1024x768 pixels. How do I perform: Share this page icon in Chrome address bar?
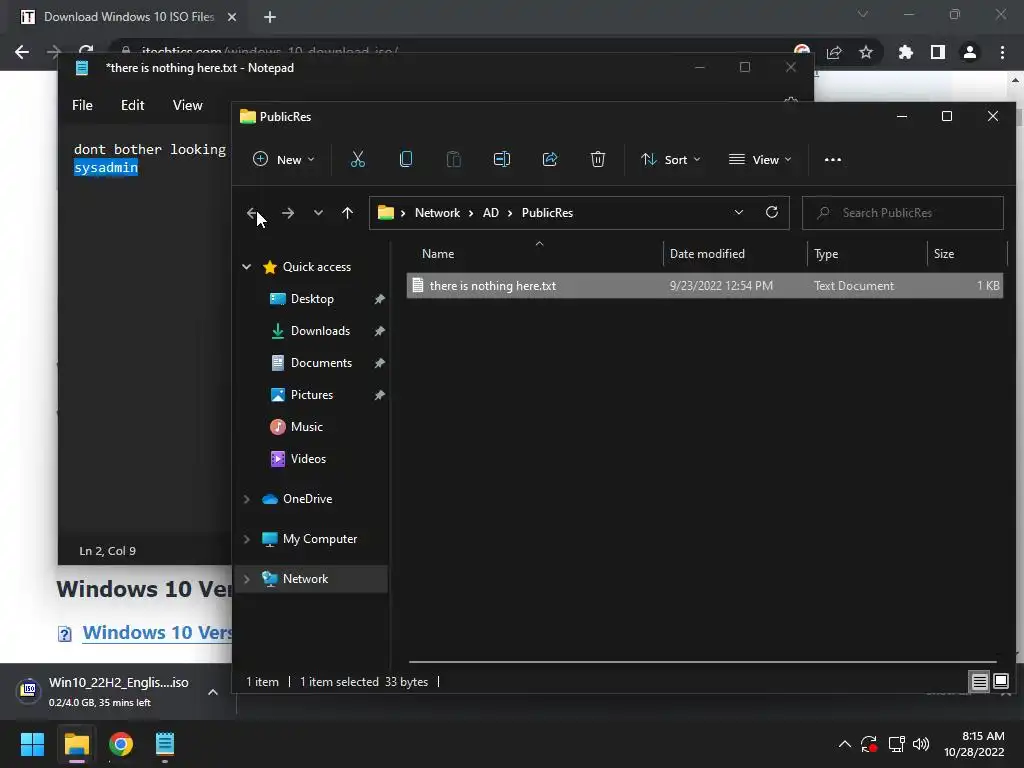point(834,52)
